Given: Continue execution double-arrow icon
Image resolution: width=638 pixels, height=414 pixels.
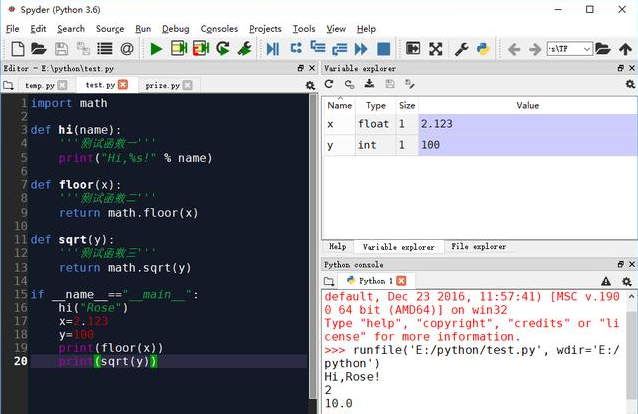Looking at the screenshot, I should tap(361, 49).
